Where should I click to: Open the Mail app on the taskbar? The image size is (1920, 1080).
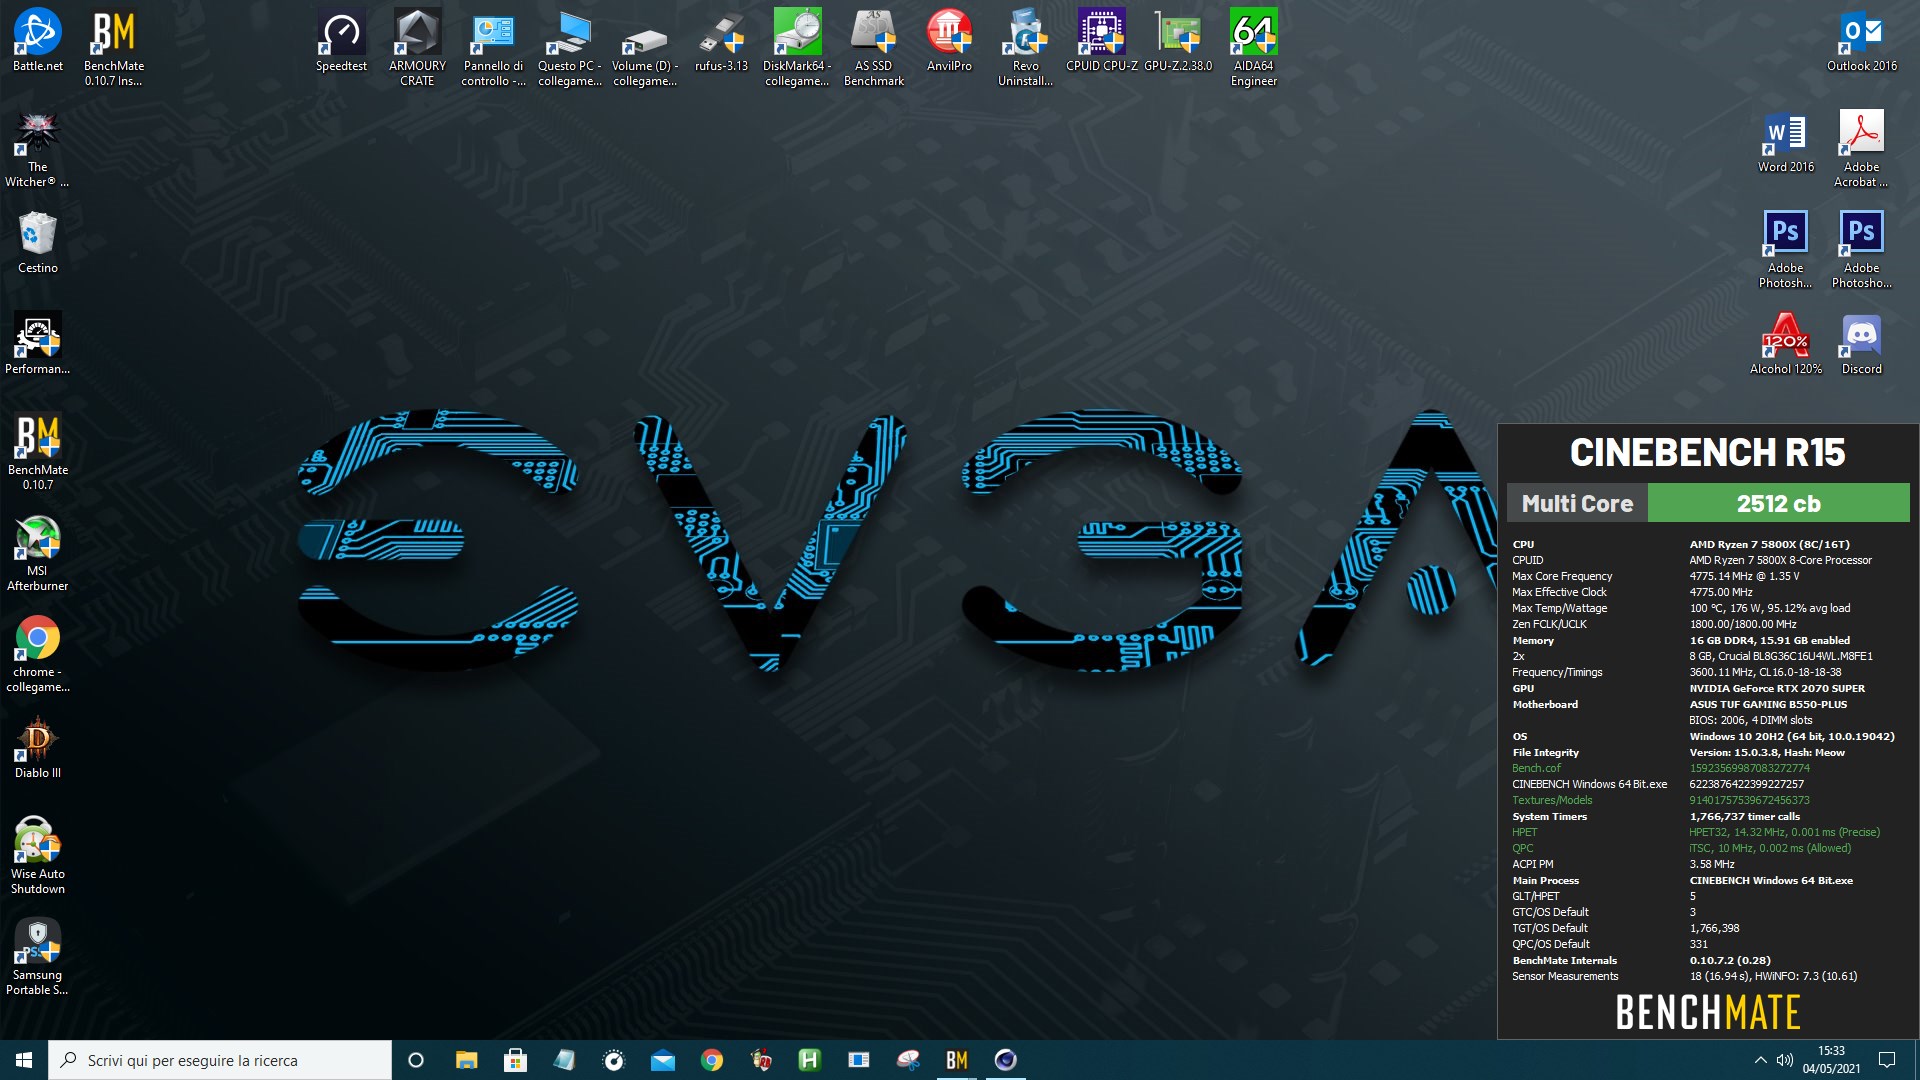click(x=662, y=1060)
